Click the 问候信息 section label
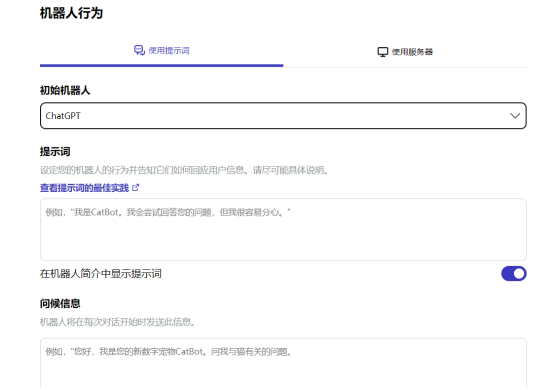This screenshot has width=554, height=390. pyautogui.click(x=60, y=303)
